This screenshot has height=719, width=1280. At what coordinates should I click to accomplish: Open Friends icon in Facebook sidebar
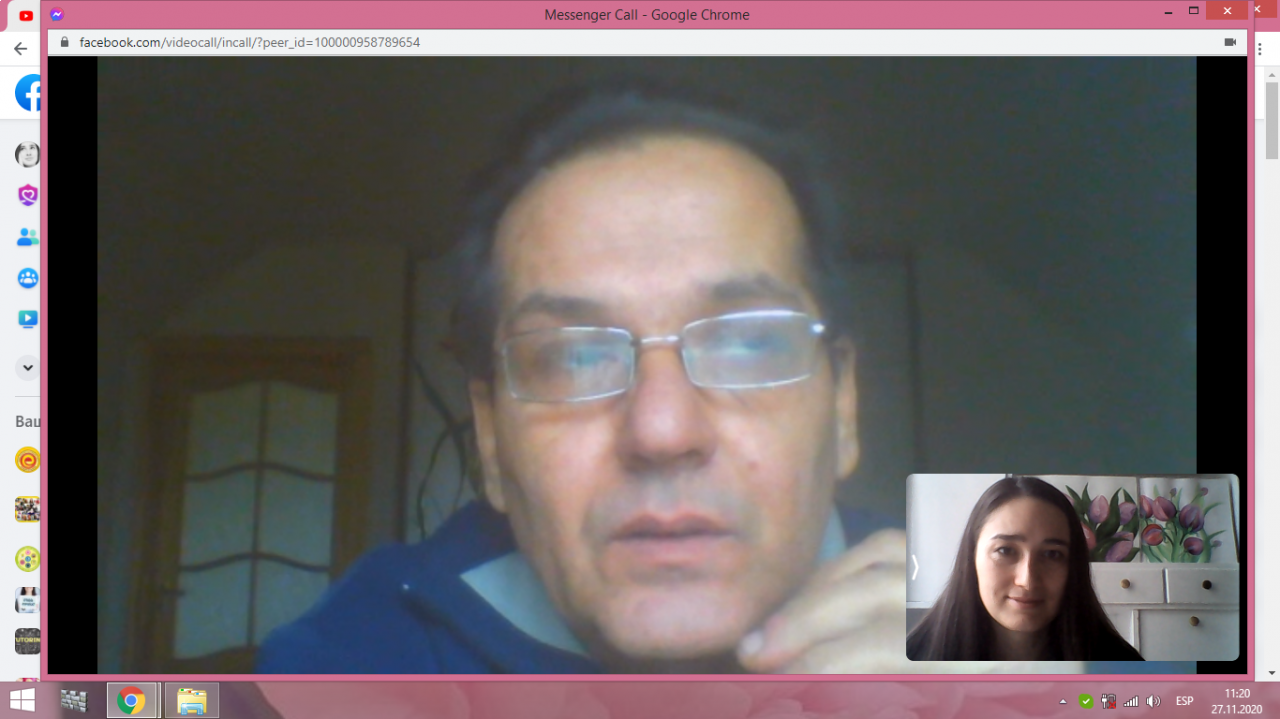(28, 237)
